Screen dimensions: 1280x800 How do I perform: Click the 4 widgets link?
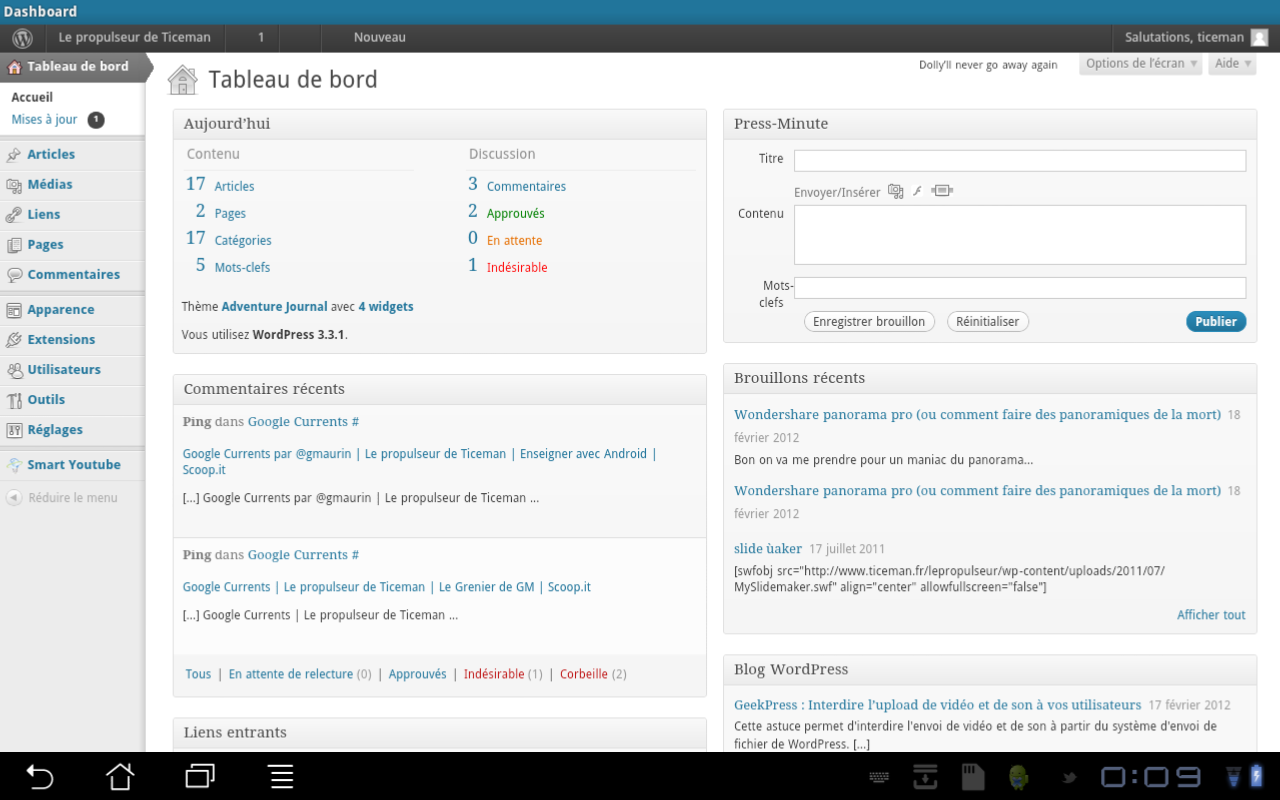tap(386, 307)
